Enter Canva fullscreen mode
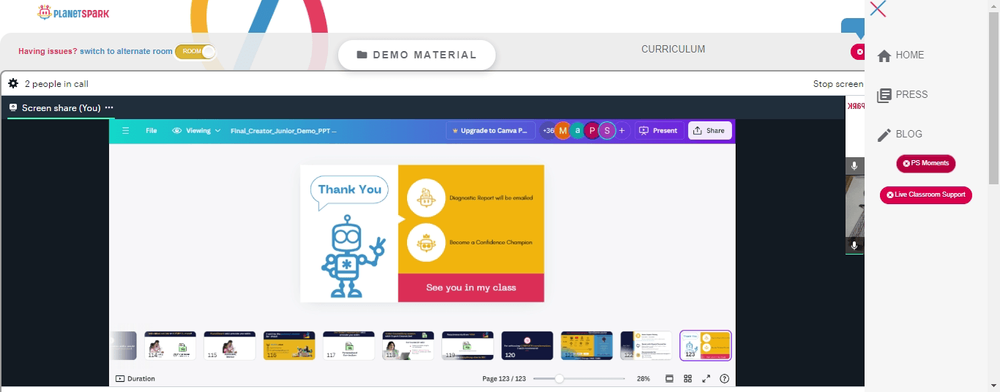 (706, 379)
